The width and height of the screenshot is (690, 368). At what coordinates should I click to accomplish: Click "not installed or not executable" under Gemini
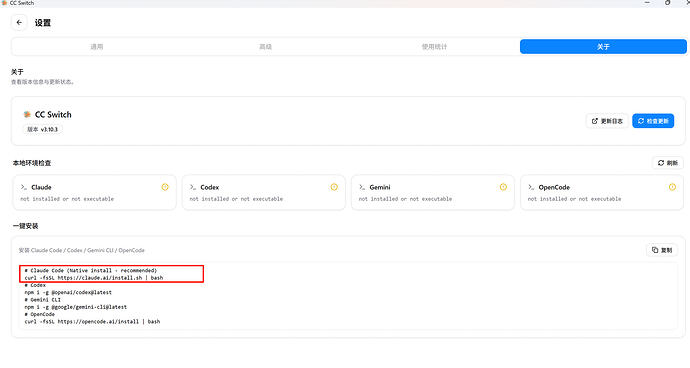click(405, 199)
